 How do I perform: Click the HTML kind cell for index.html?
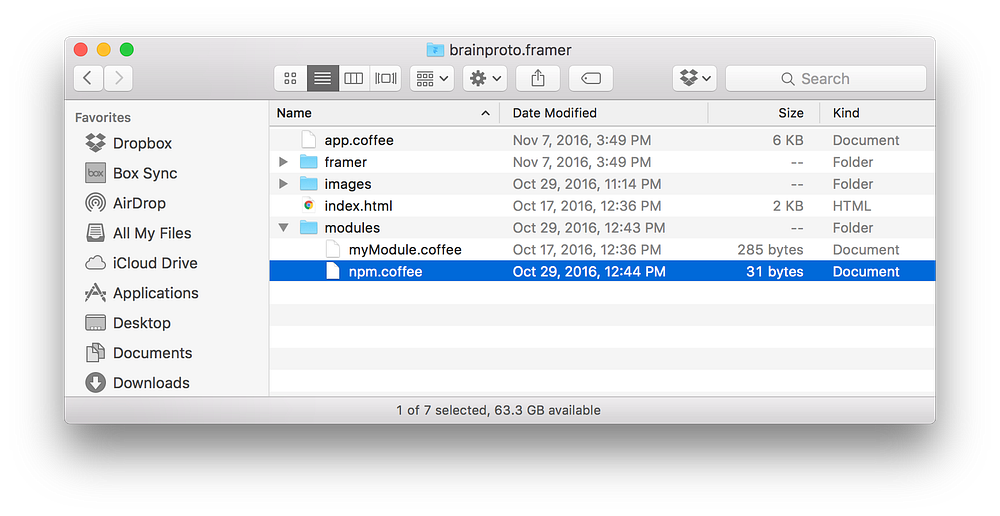851,206
